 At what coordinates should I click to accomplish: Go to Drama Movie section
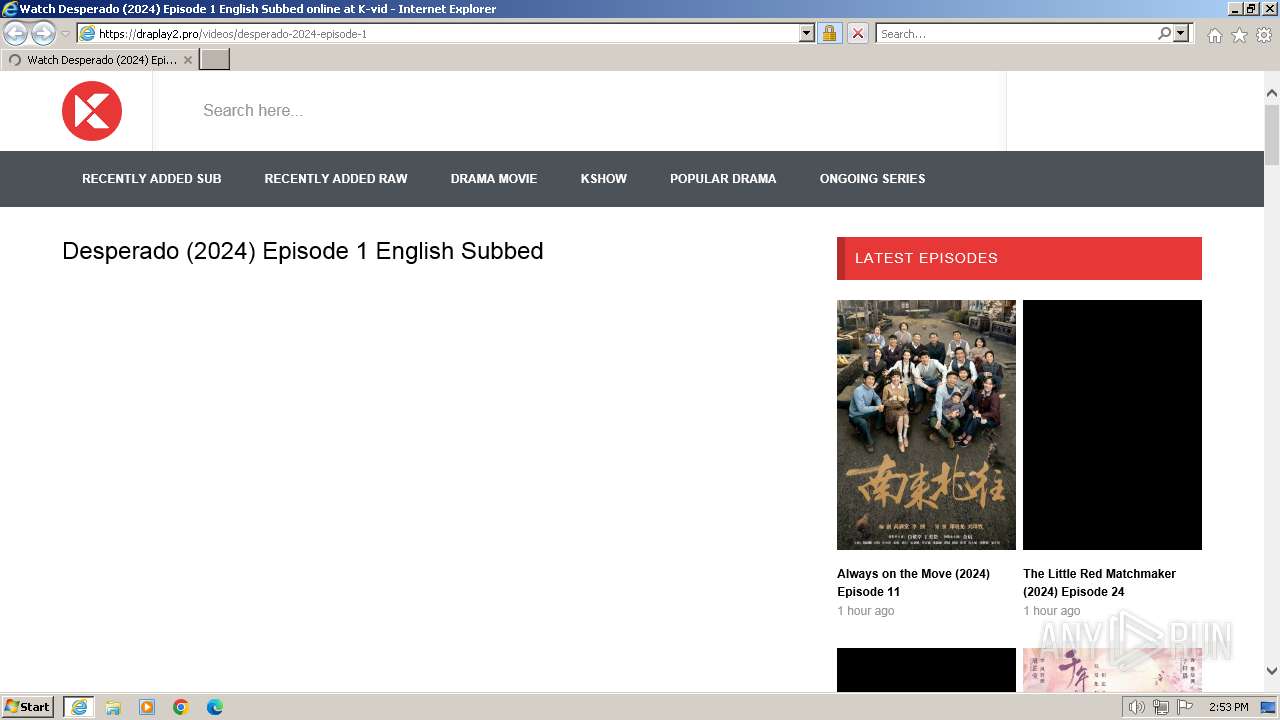pyautogui.click(x=494, y=179)
